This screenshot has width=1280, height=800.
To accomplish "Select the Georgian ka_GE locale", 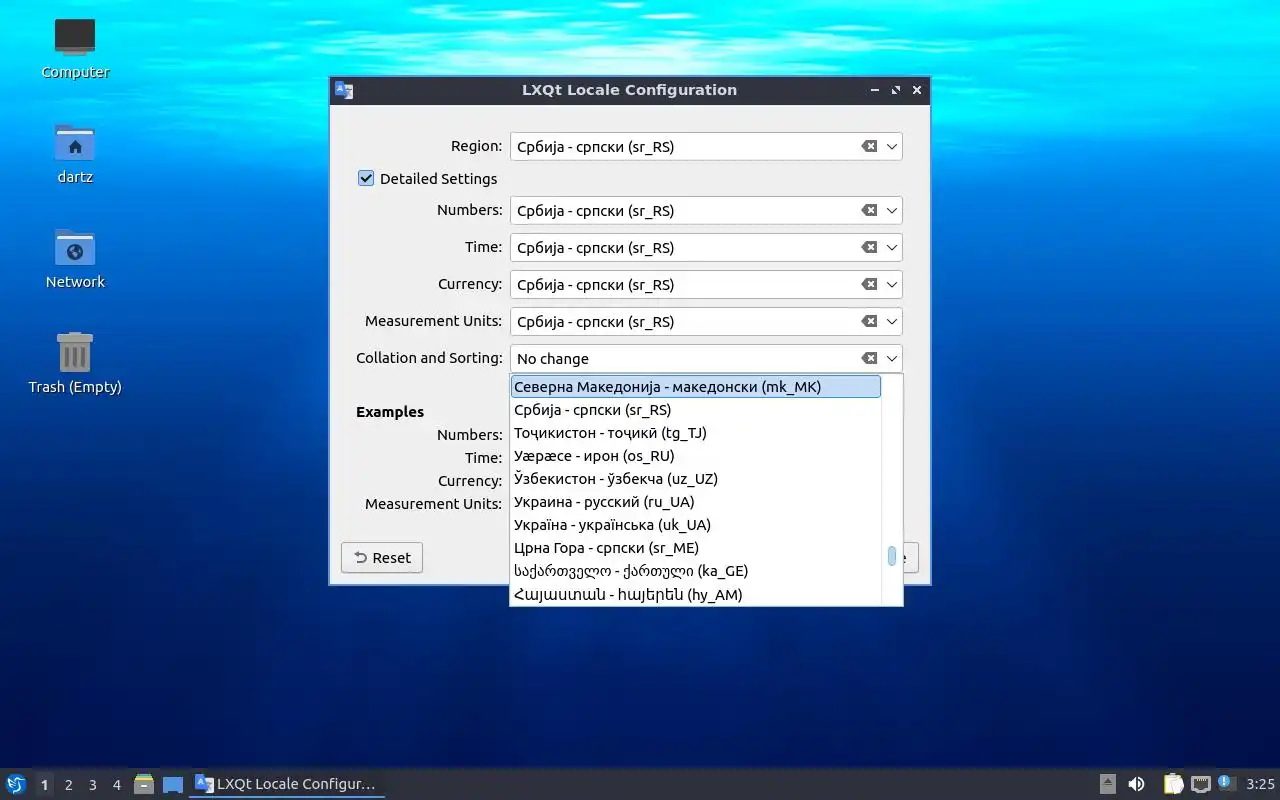I will pyautogui.click(x=696, y=570).
